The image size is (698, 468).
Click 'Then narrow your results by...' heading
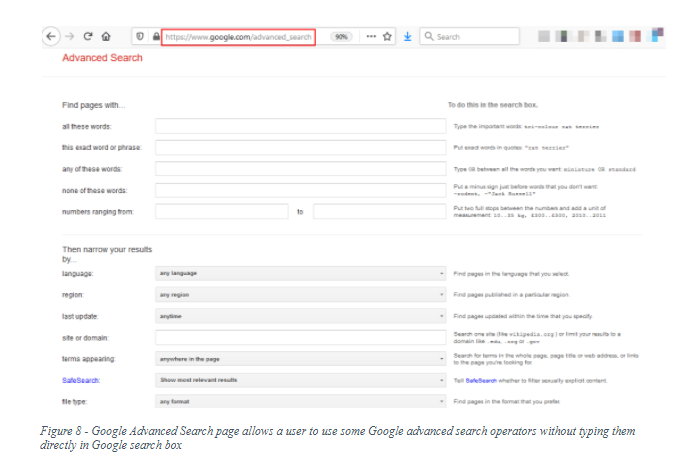point(107,254)
